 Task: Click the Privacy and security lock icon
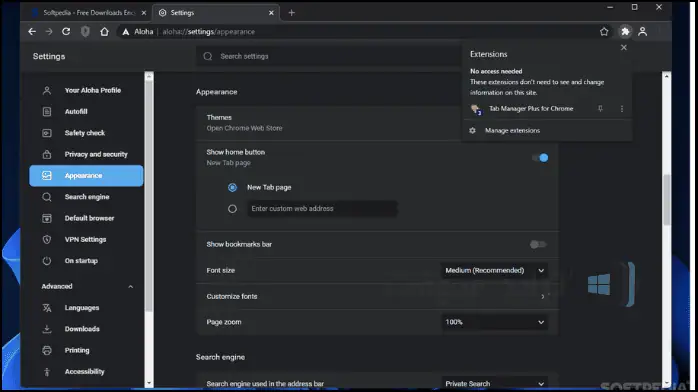(x=47, y=154)
